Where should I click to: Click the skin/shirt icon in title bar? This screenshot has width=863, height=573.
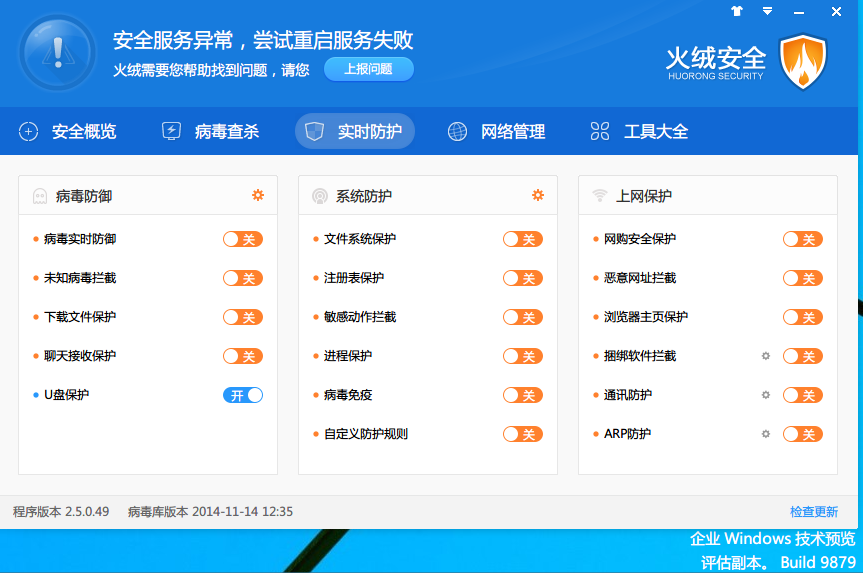tap(738, 12)
